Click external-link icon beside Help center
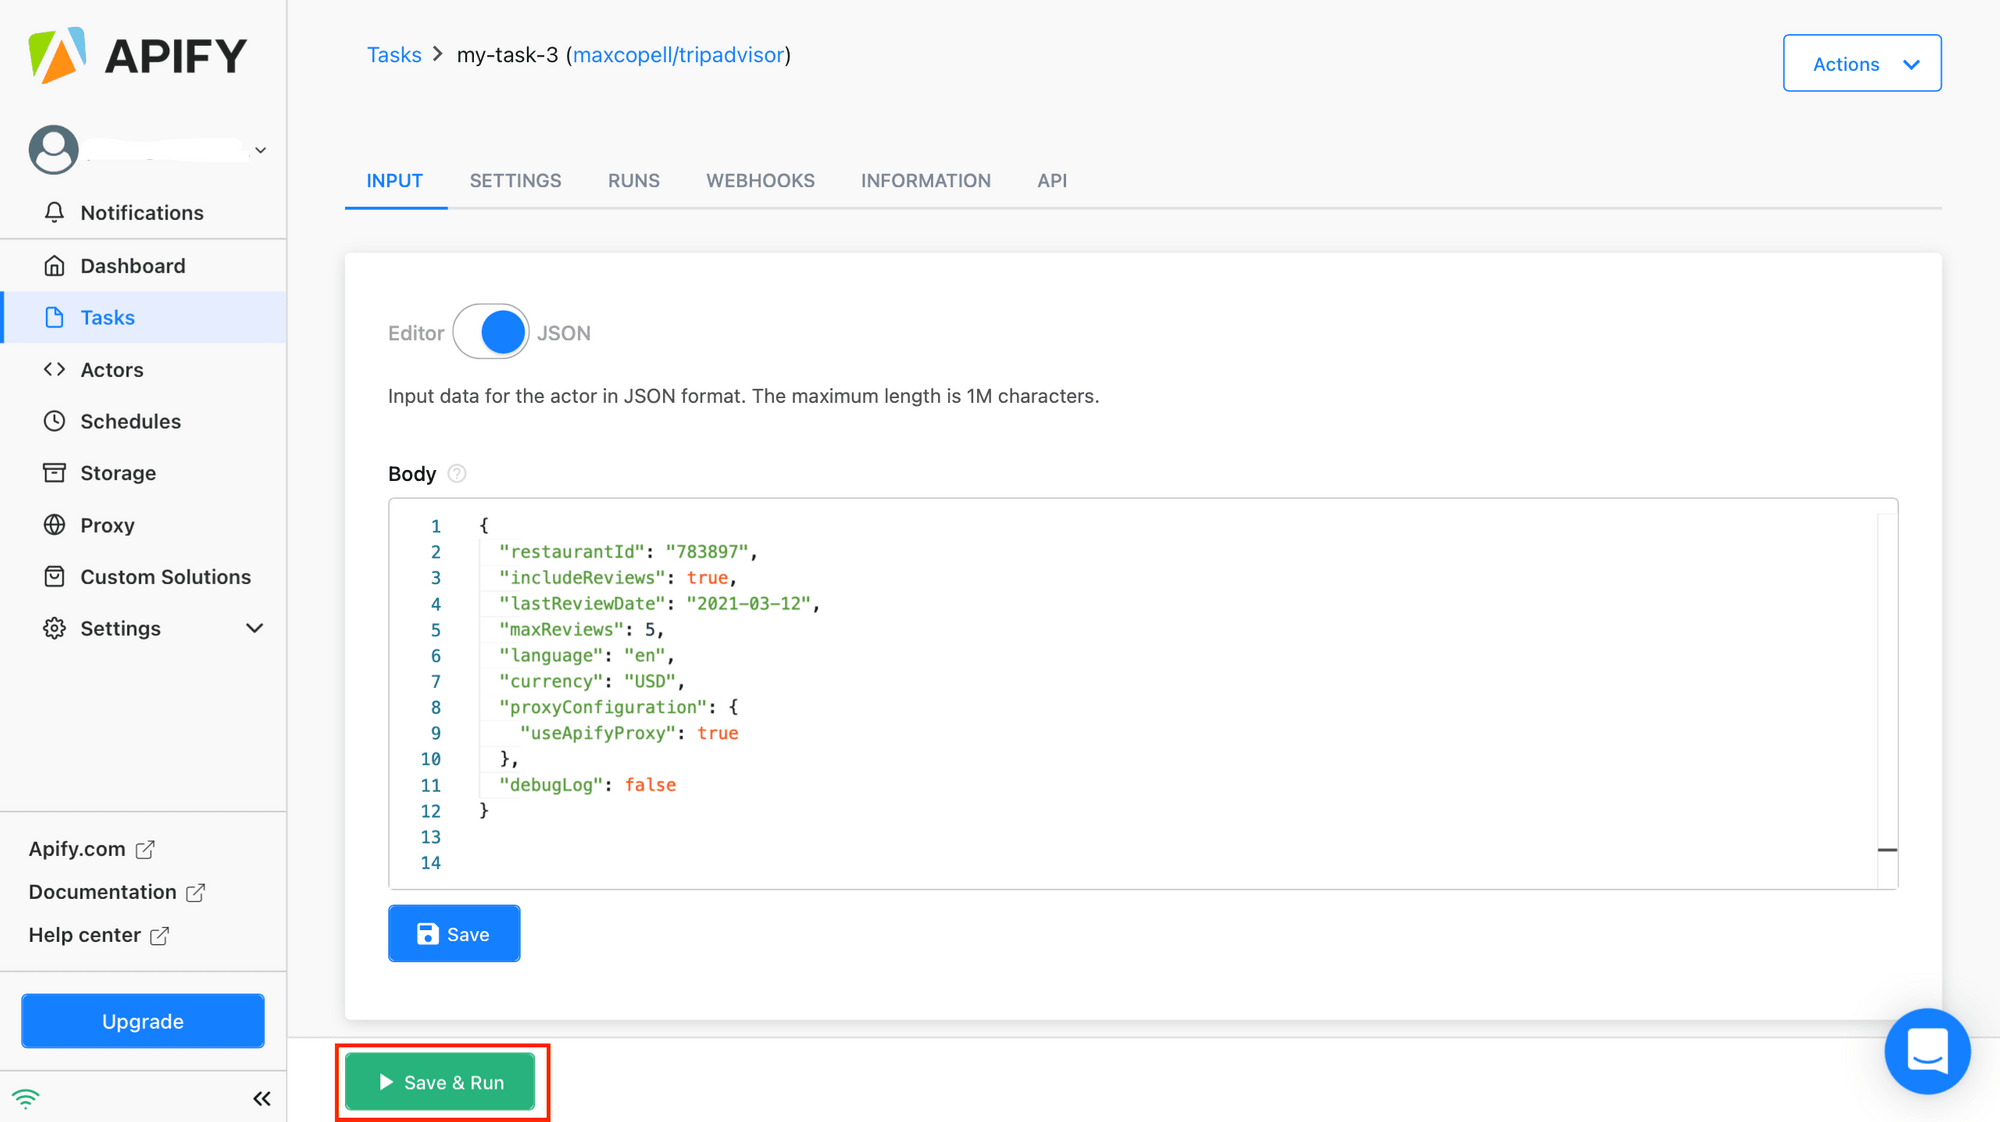This screenshot has width=2000, height=1122. coord(160,935)
